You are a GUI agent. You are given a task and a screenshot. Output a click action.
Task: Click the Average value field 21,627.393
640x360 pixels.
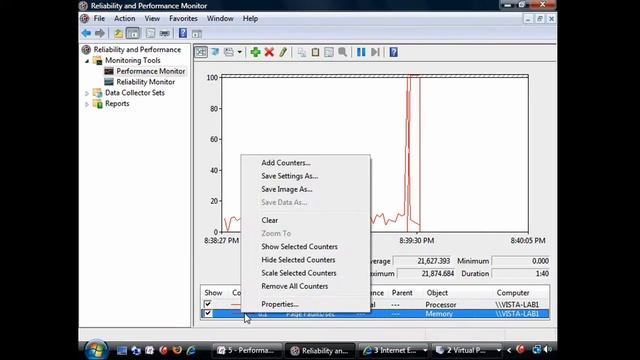422,261
